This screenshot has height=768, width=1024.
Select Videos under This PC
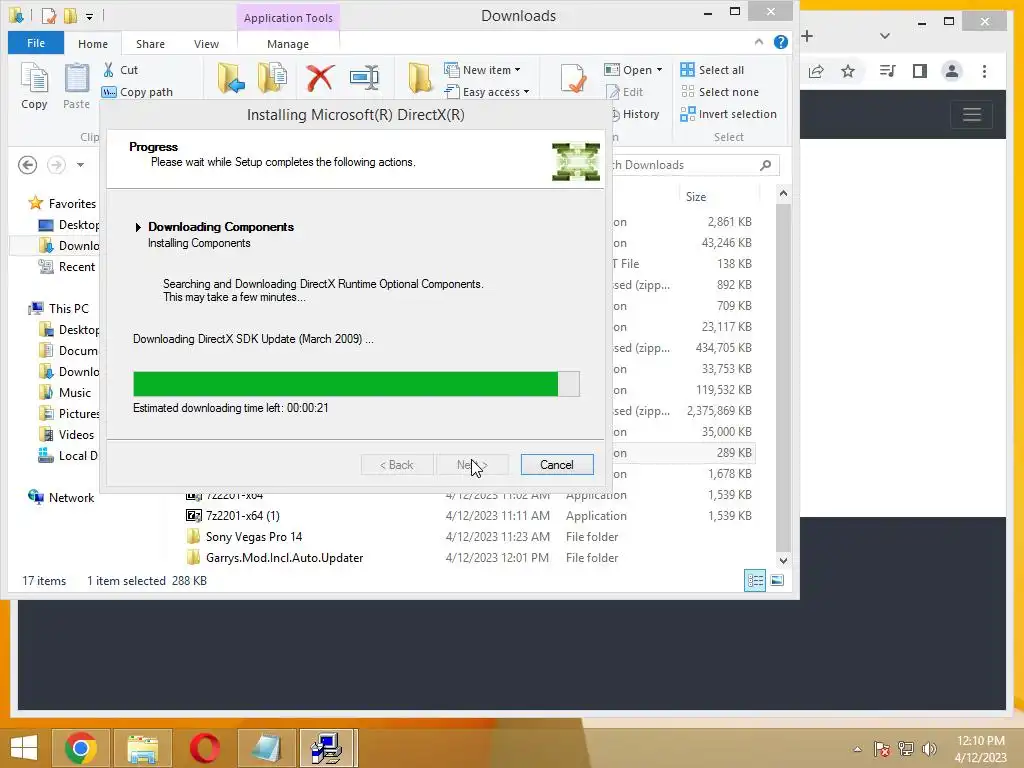coord(67,435)
